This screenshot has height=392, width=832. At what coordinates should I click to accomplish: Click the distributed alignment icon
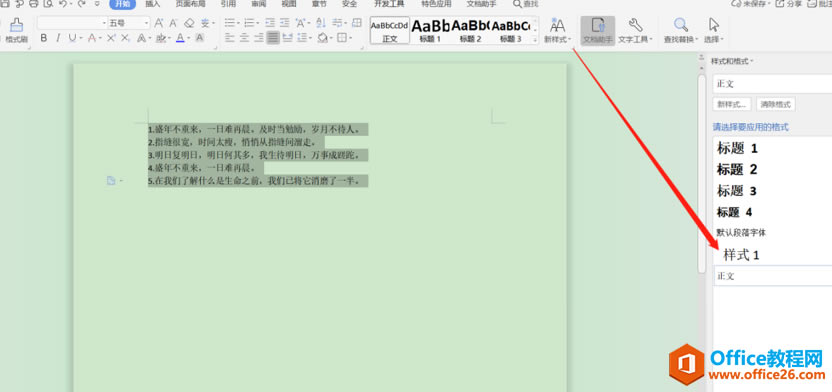tap(287, 38)
